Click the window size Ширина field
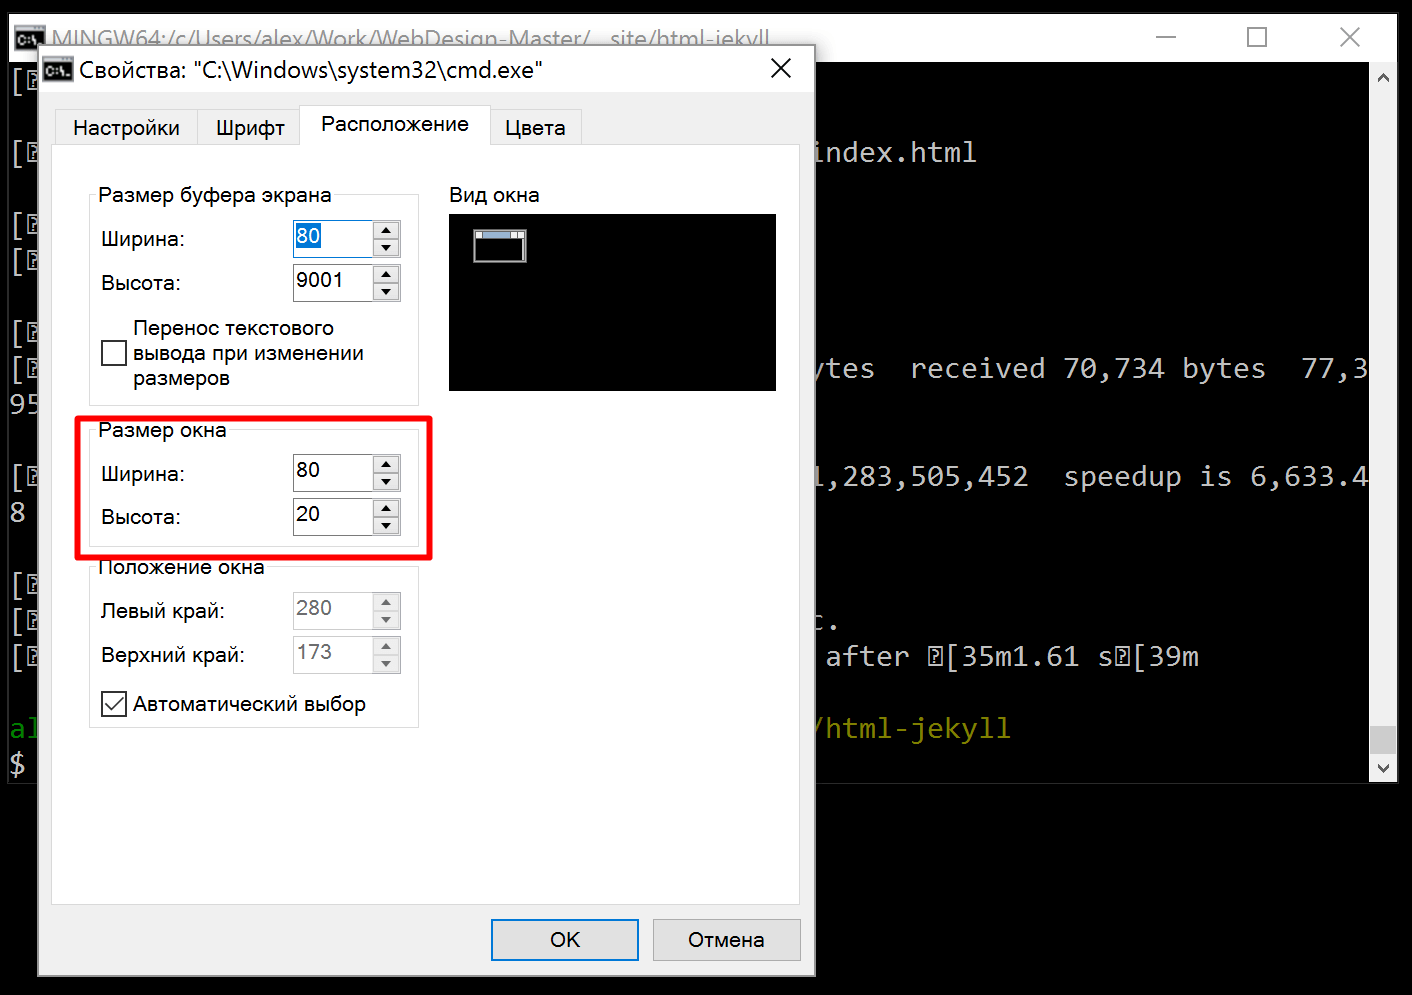This screenshot has width=1412, height=995. [x=333, y=472]
